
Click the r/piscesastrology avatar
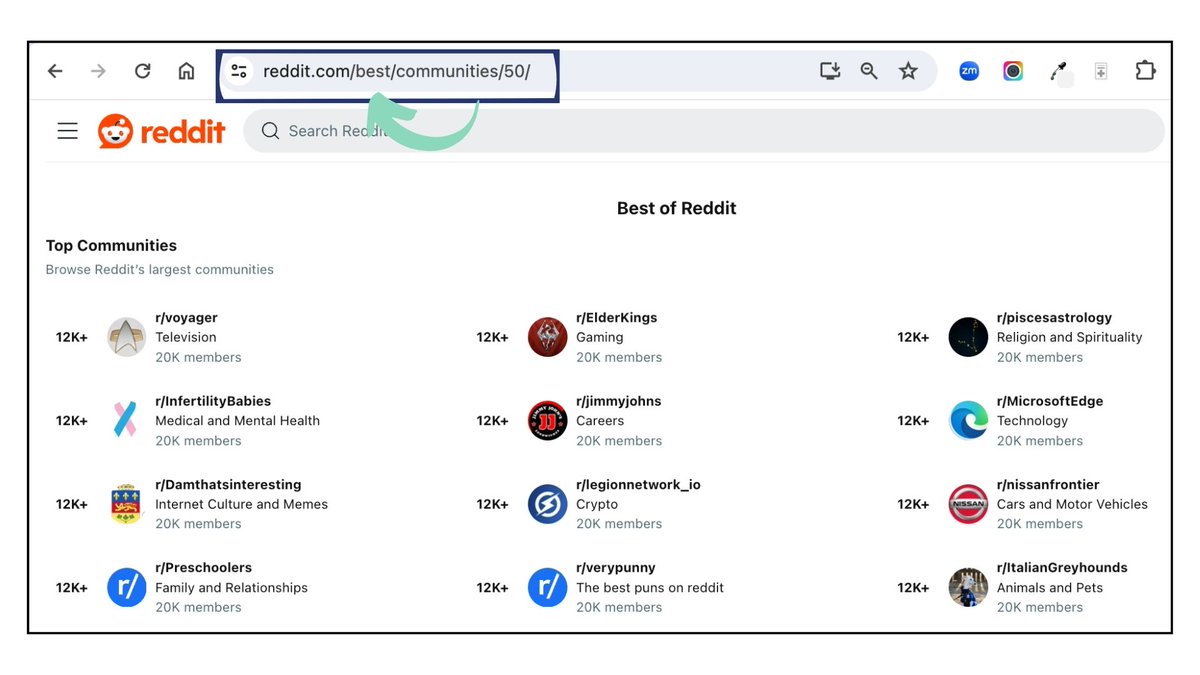pos(968,337)
